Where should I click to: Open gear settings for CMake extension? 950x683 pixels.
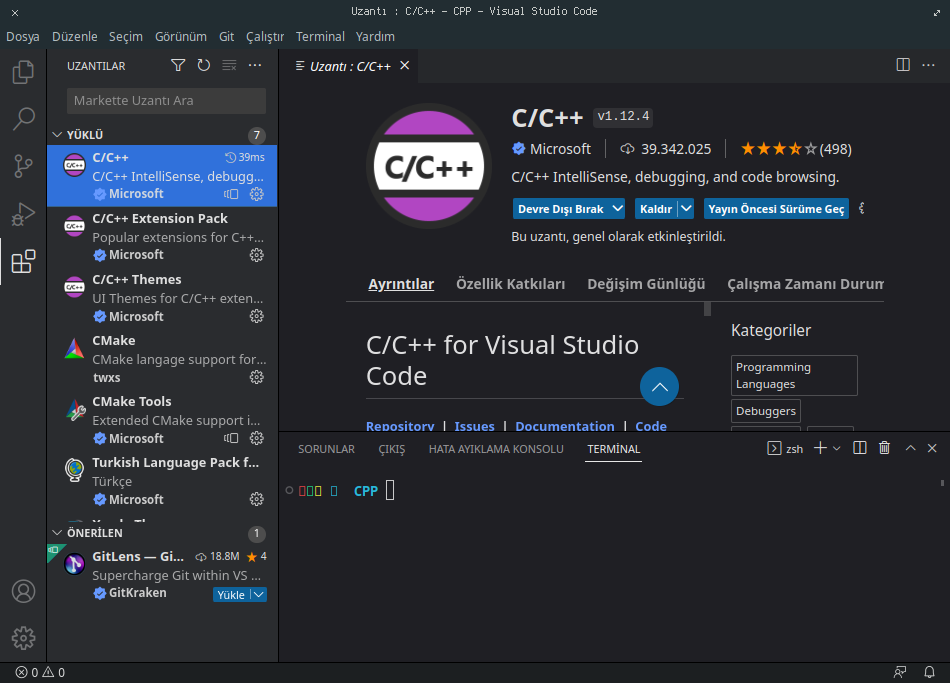257,378
